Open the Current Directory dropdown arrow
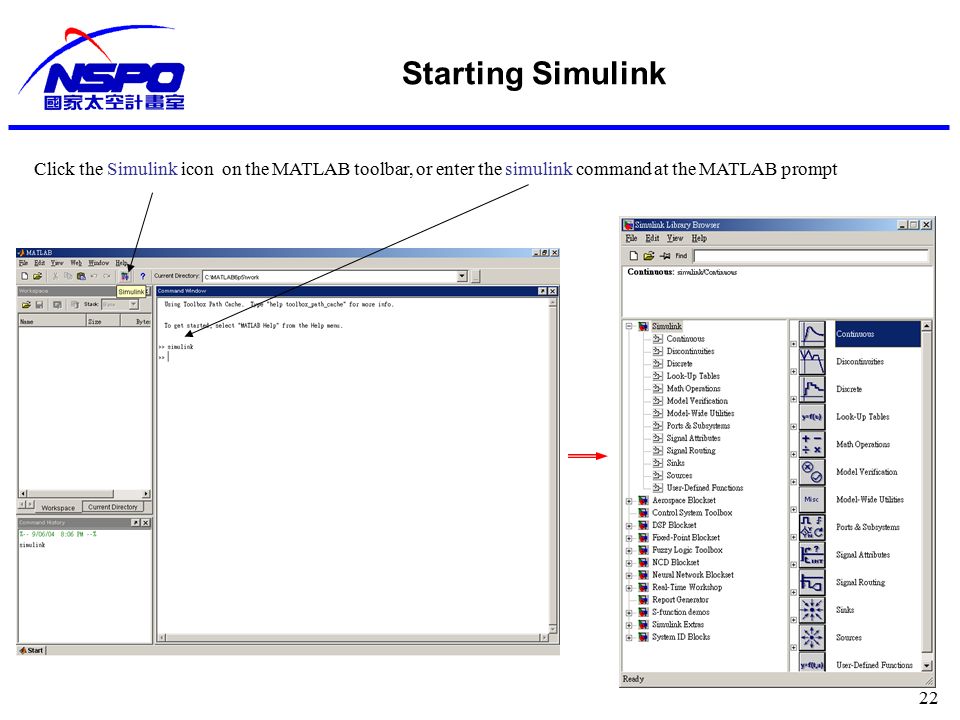 coord(462,277)
